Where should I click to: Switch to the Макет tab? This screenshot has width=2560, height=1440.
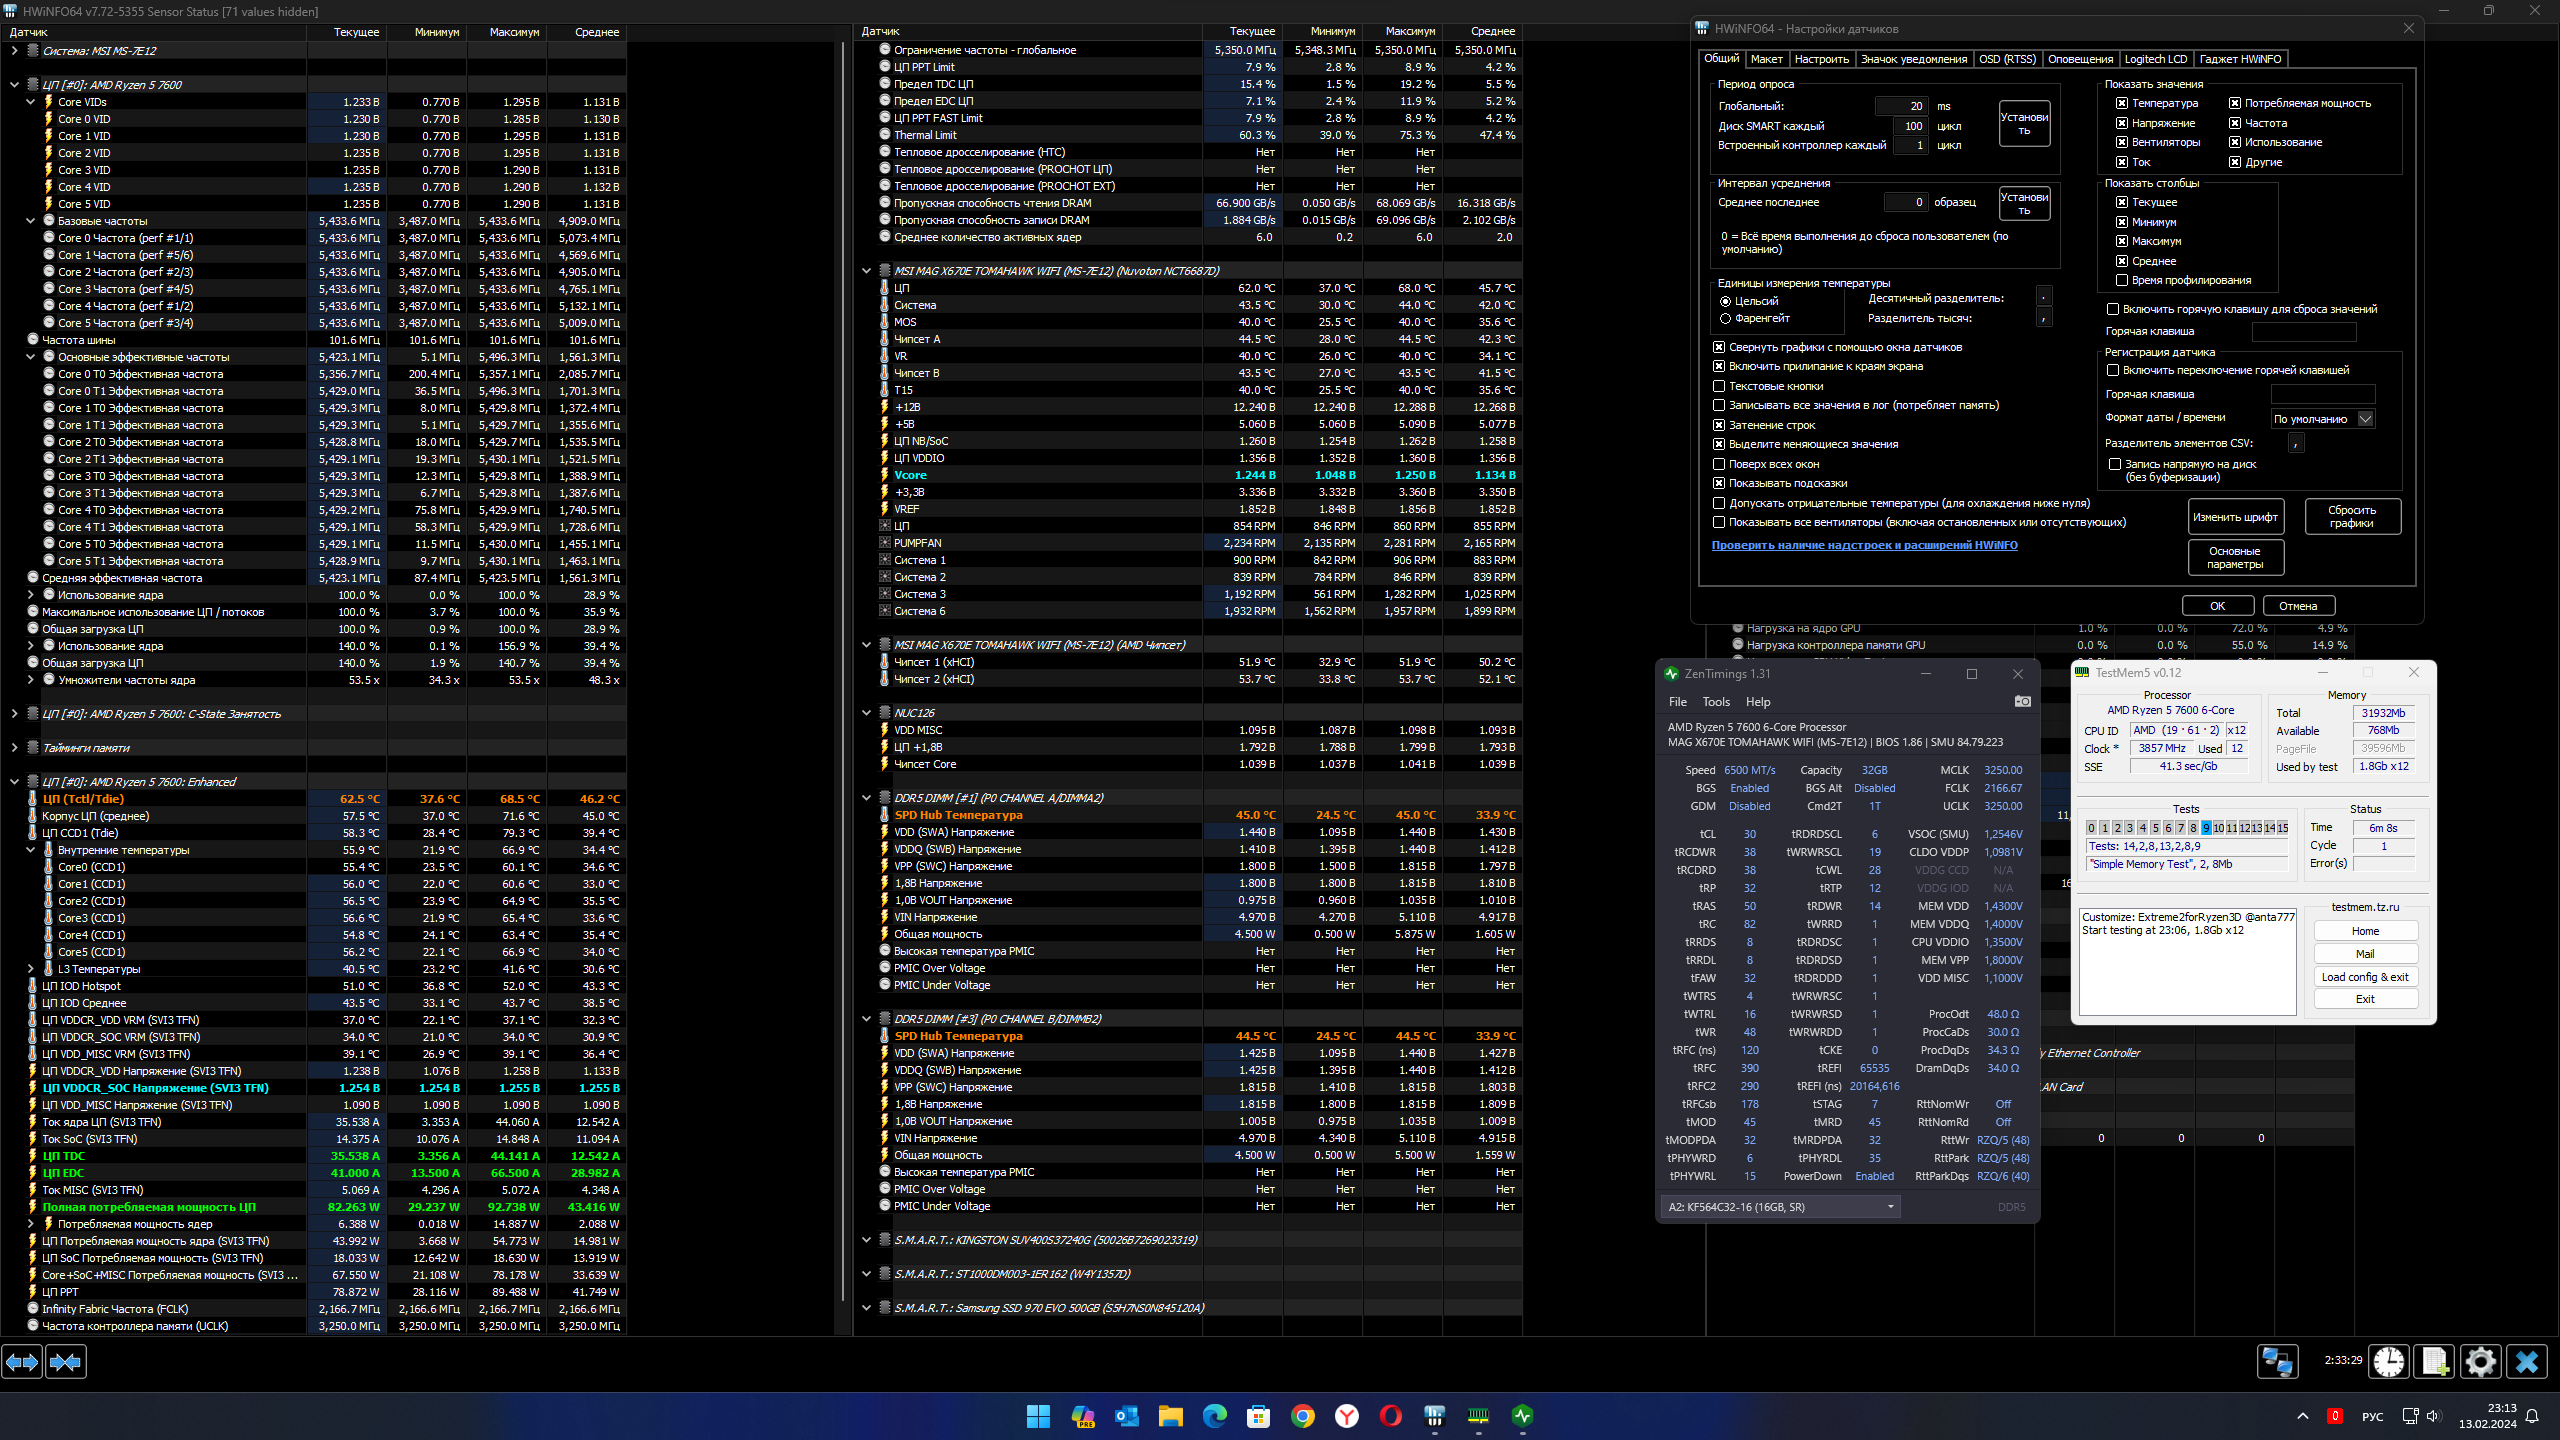(1766, 59)
